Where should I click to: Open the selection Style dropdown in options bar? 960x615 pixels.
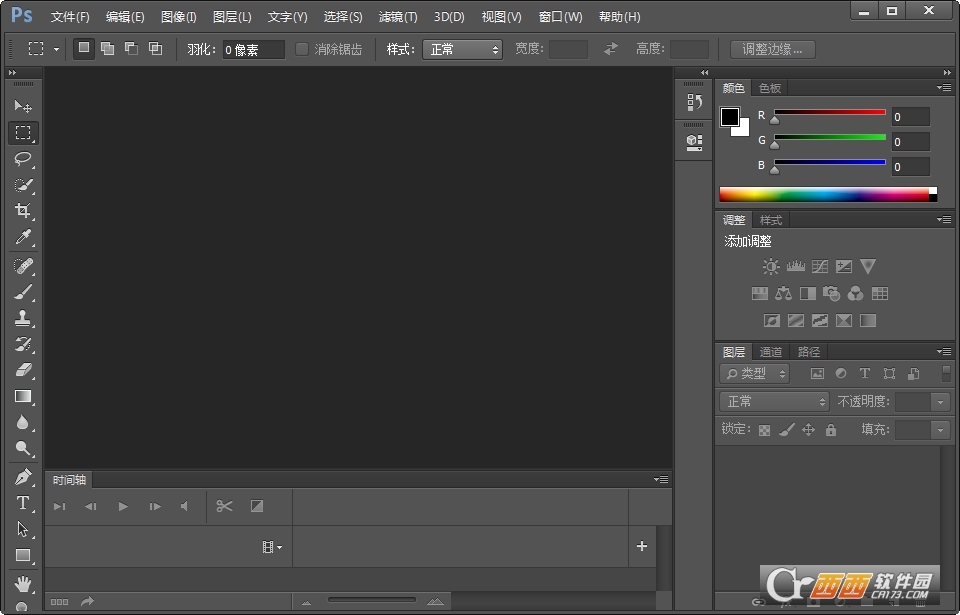462,48
